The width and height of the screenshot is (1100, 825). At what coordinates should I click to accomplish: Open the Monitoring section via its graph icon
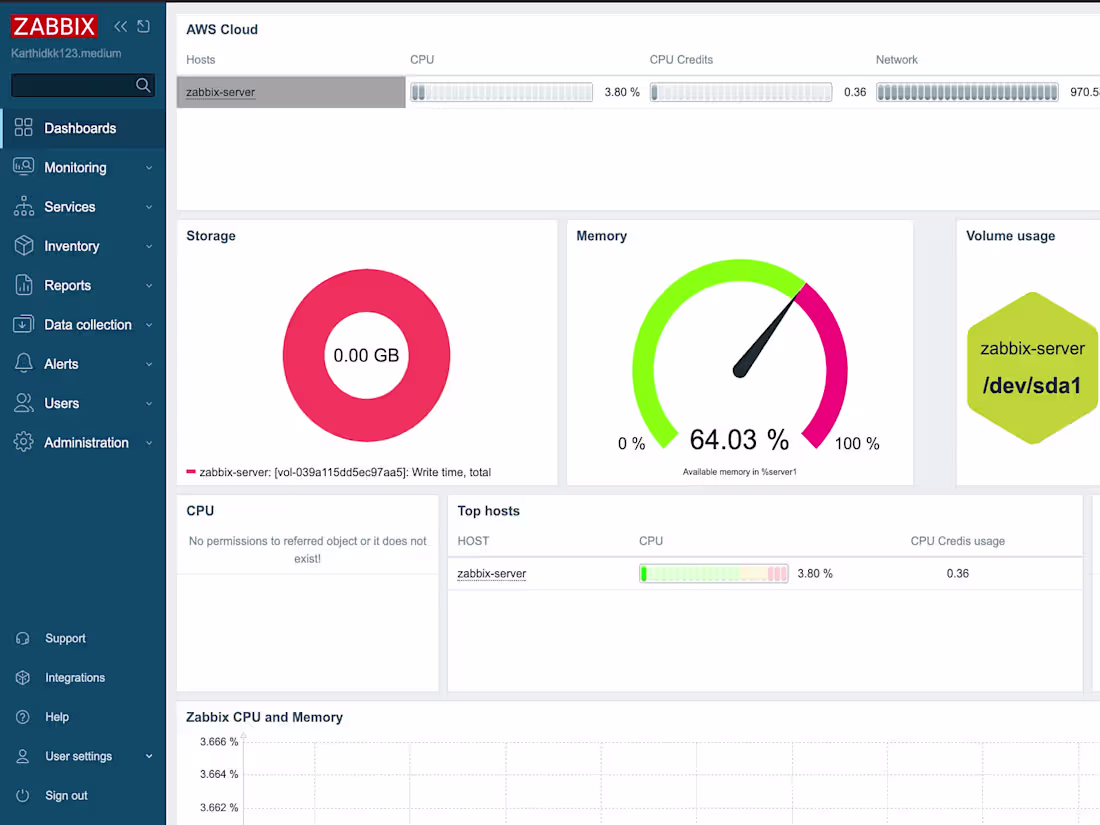pos(23,167)
